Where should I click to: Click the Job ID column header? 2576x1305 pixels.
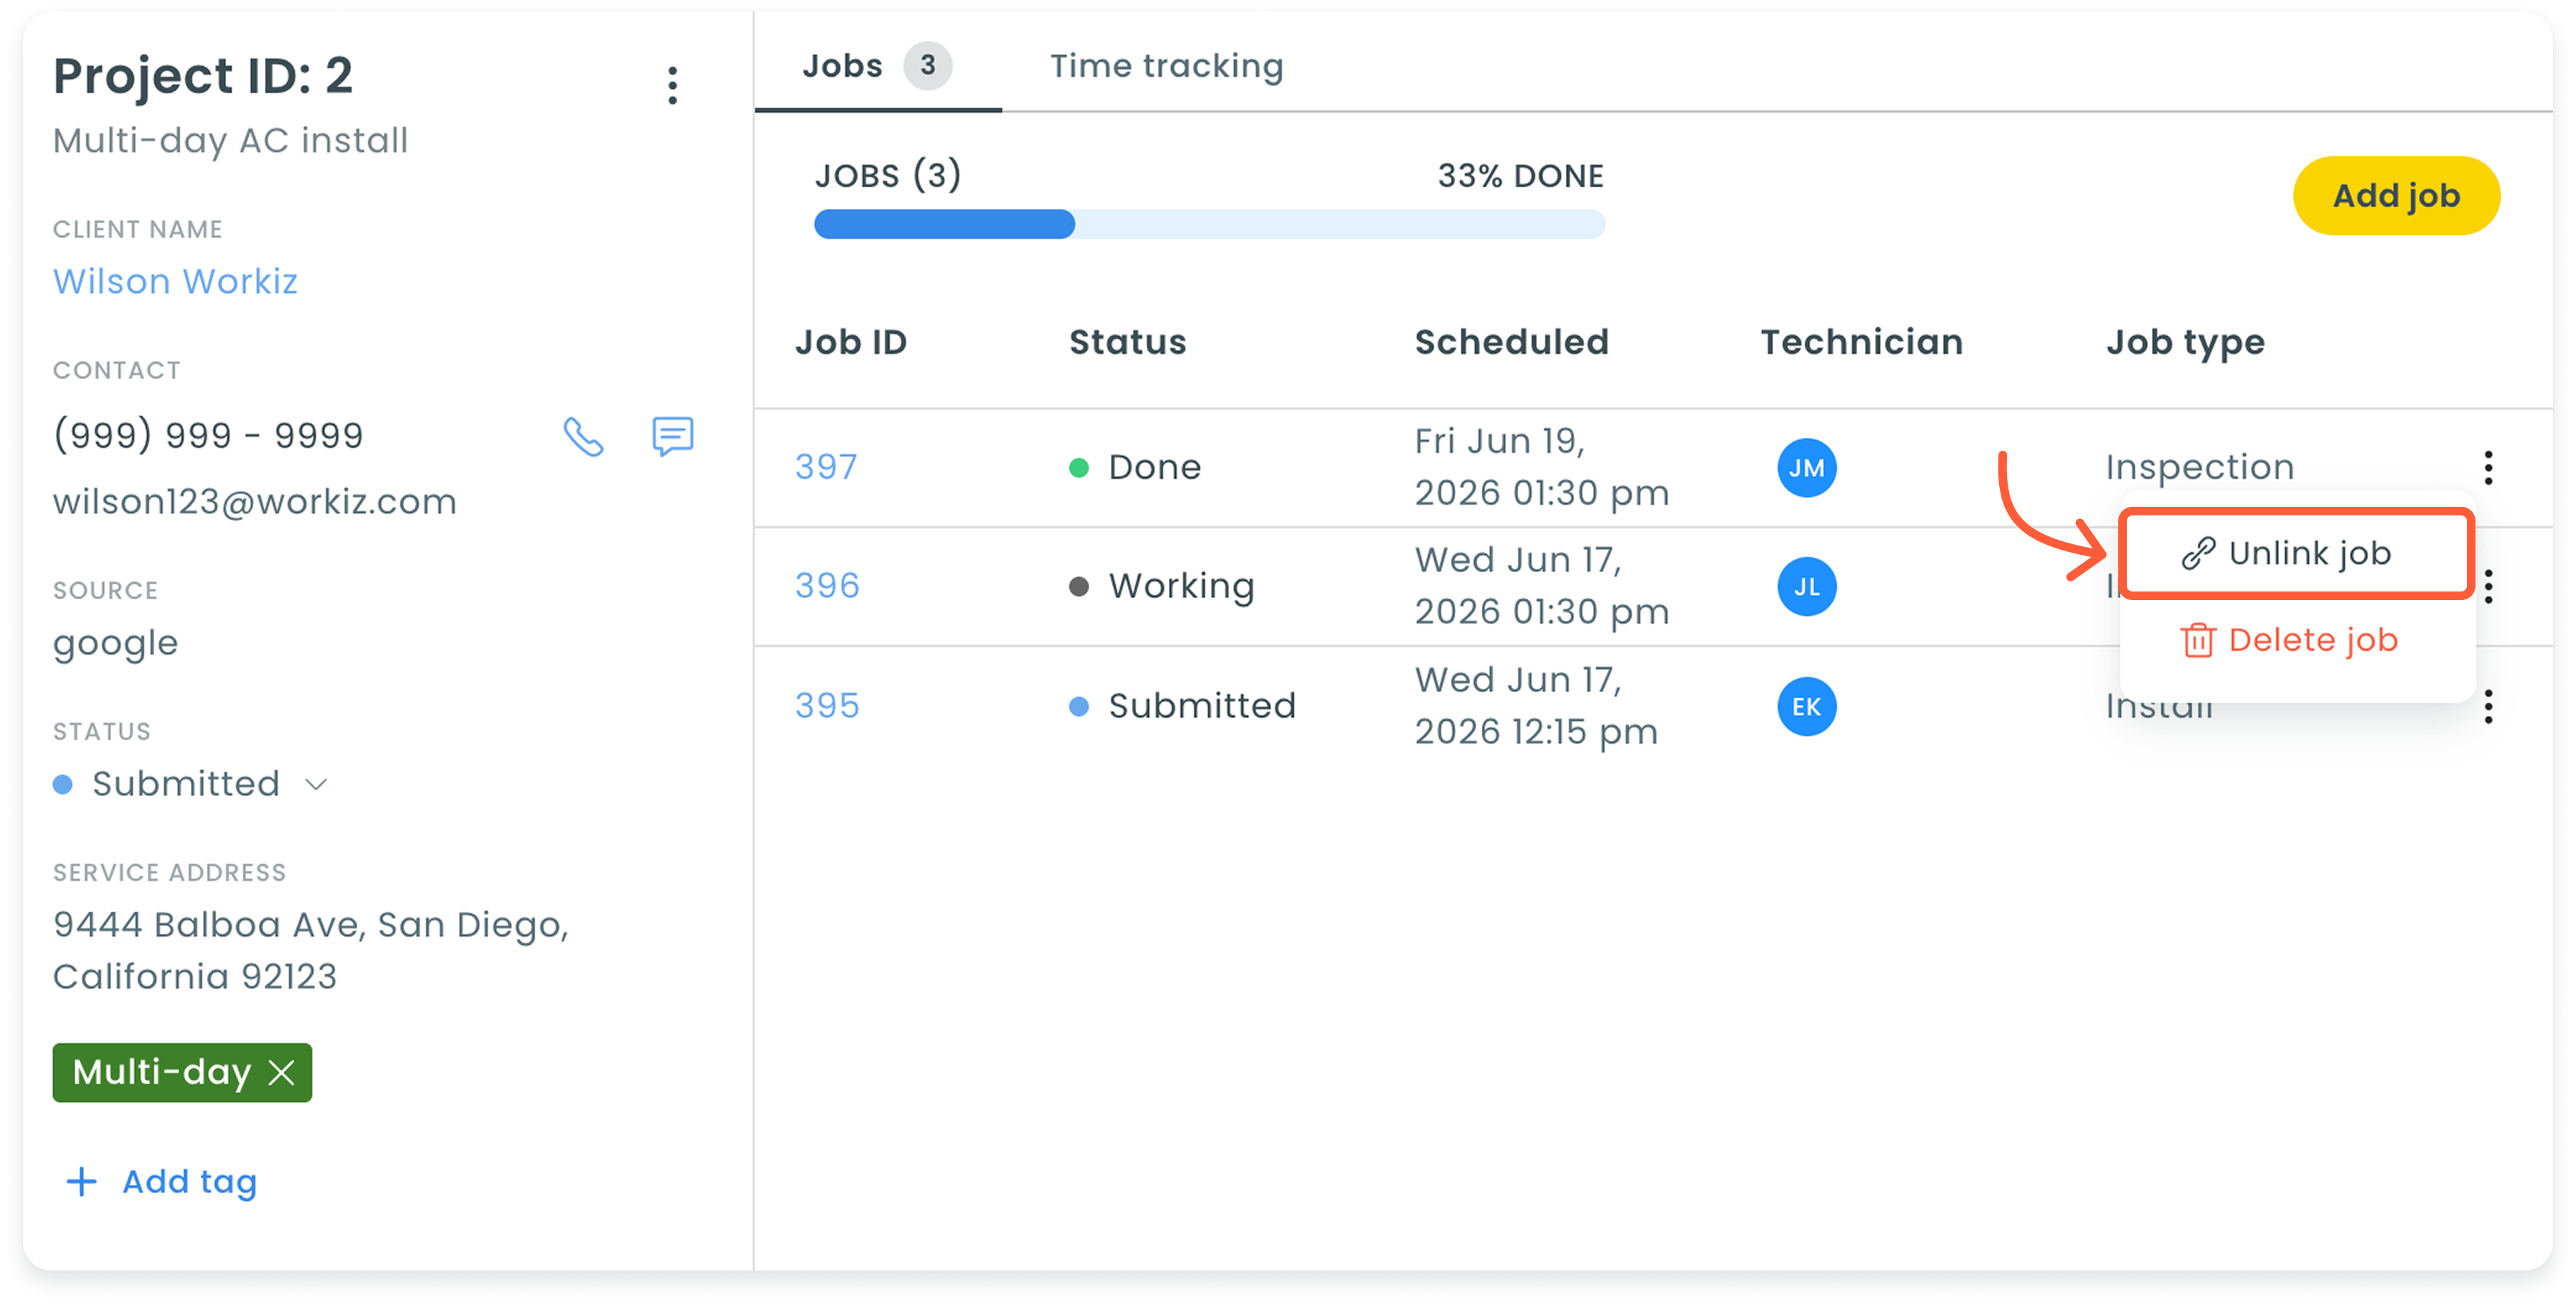pos(850,342)
